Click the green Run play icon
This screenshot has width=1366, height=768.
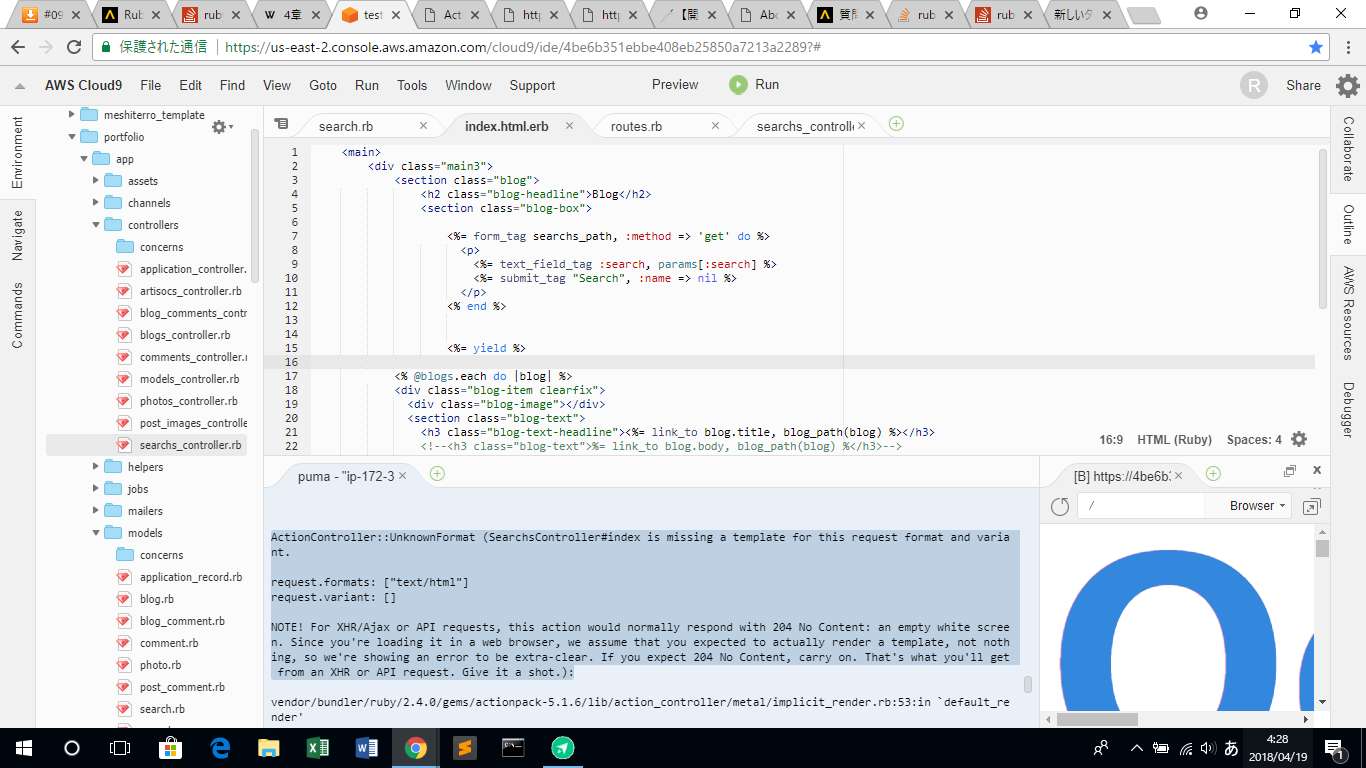coord(738,85)
